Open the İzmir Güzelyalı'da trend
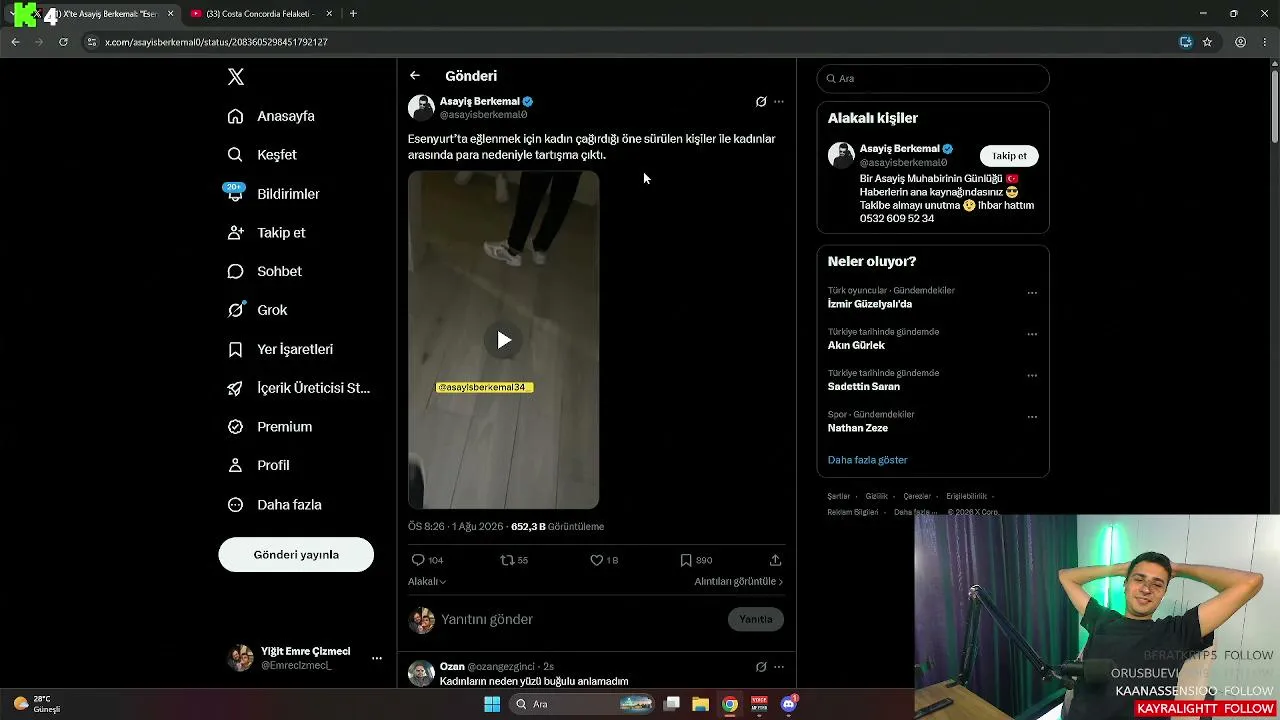1280x720 pixels. 869,304
